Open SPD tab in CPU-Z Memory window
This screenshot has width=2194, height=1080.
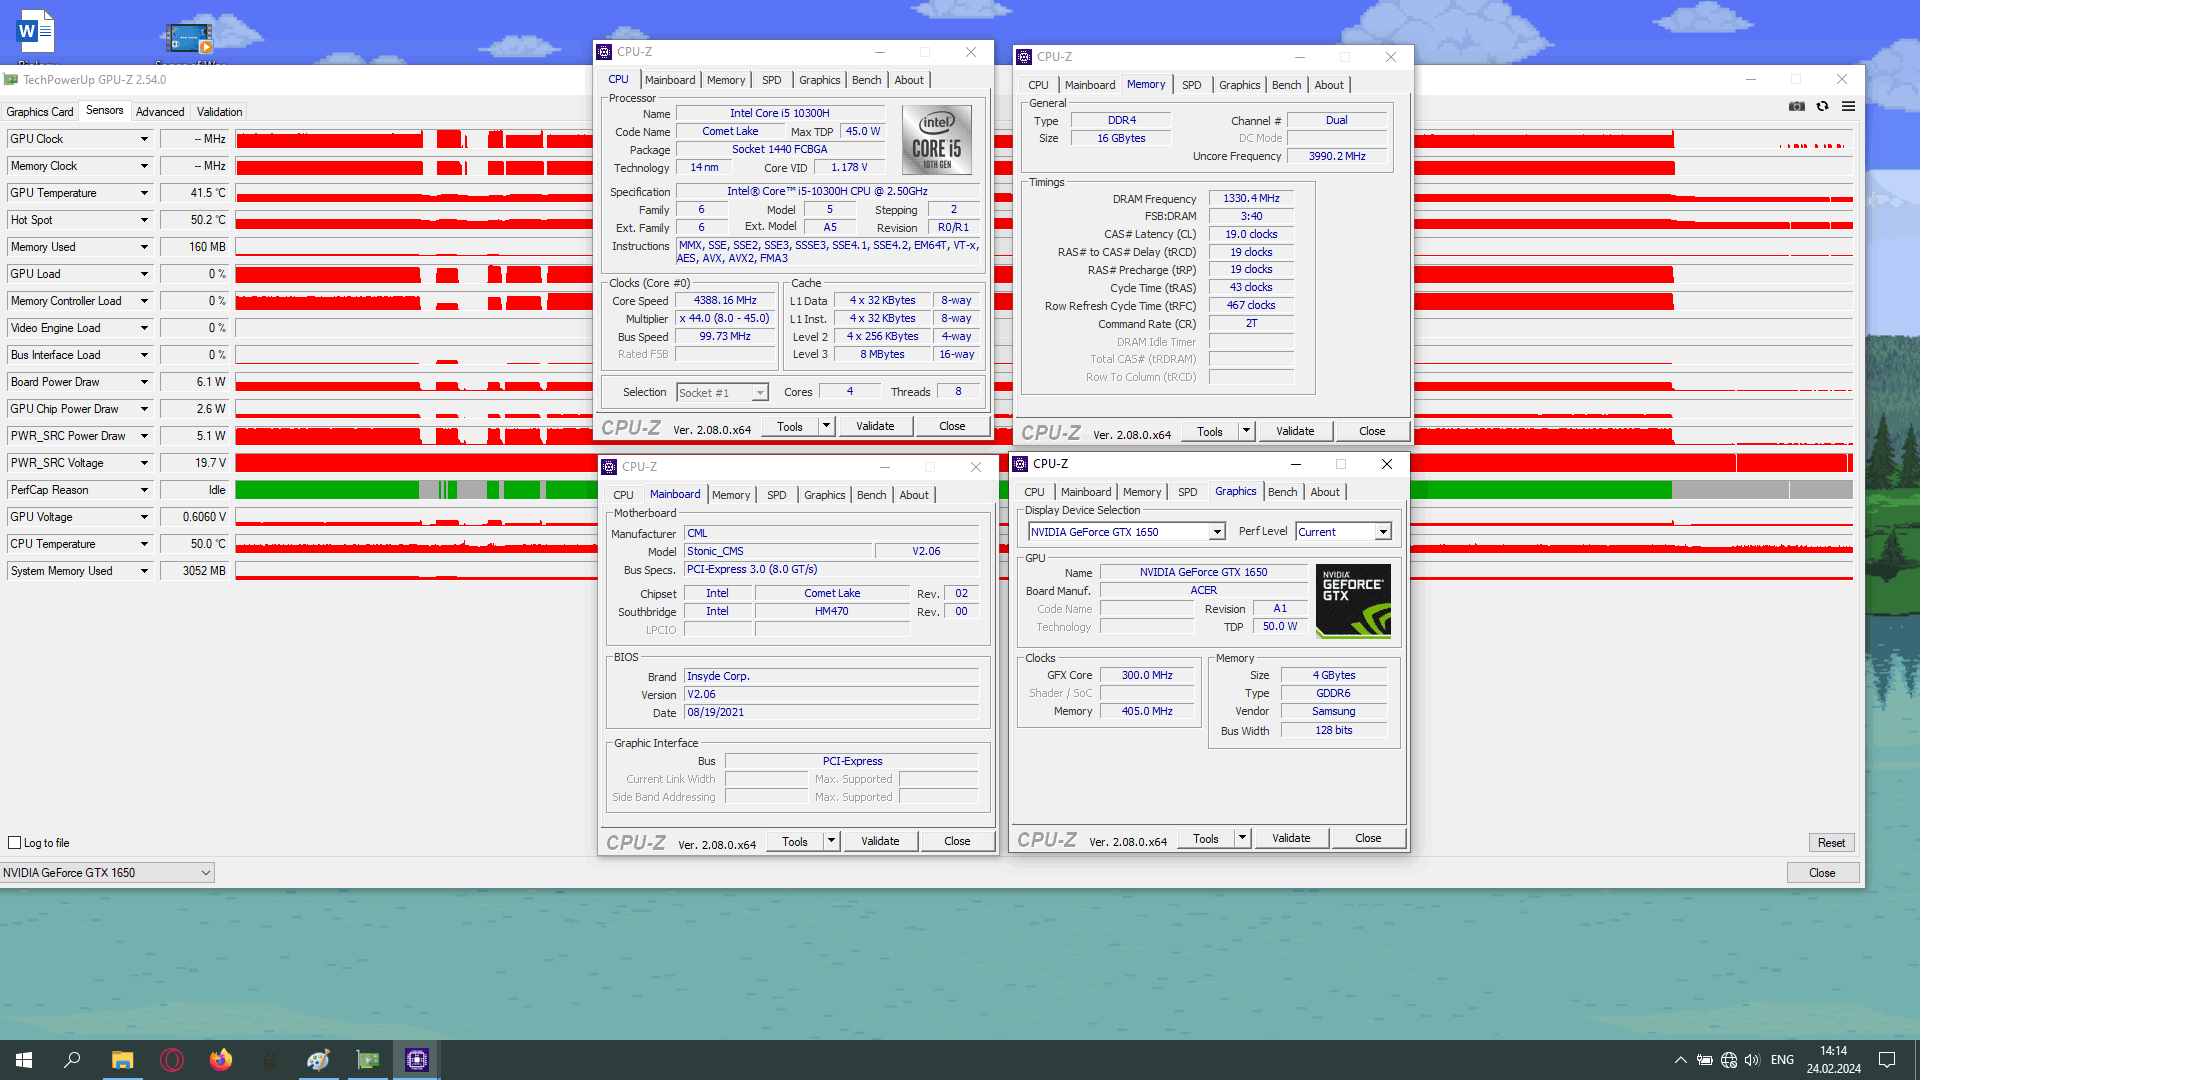[x=1192, y=85]
